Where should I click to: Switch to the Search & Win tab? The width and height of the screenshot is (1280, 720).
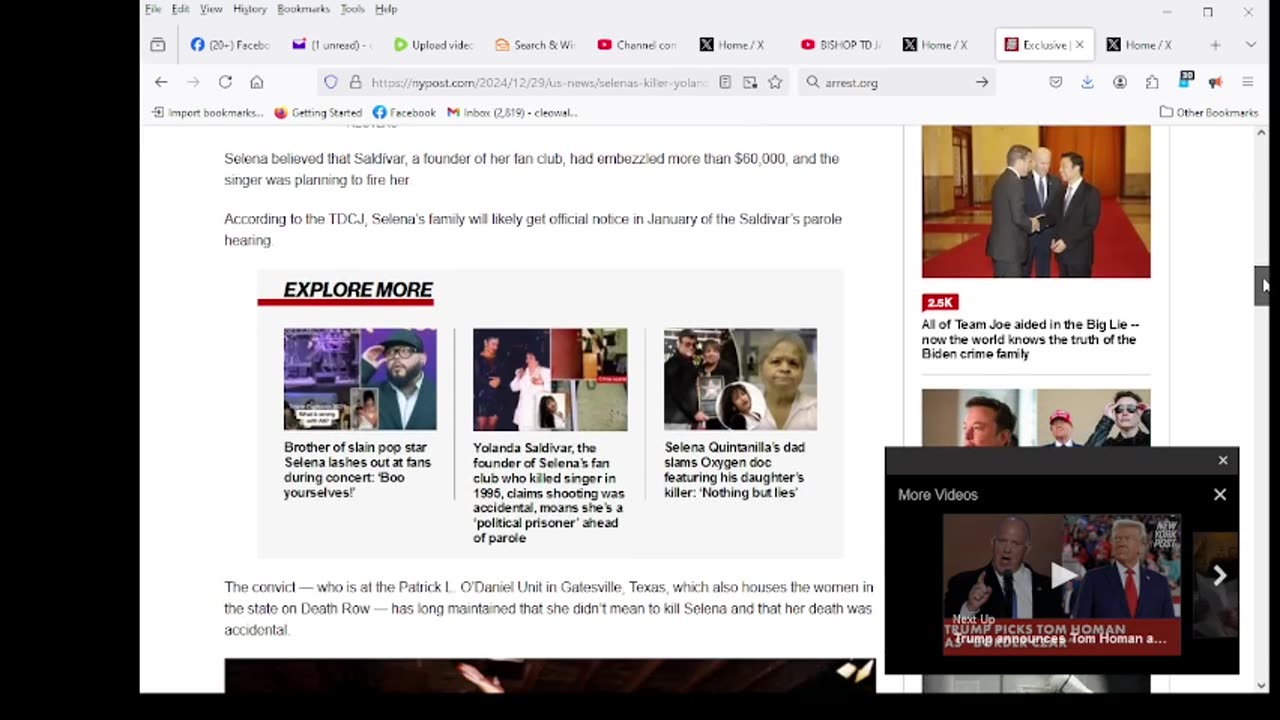(535, 44)
